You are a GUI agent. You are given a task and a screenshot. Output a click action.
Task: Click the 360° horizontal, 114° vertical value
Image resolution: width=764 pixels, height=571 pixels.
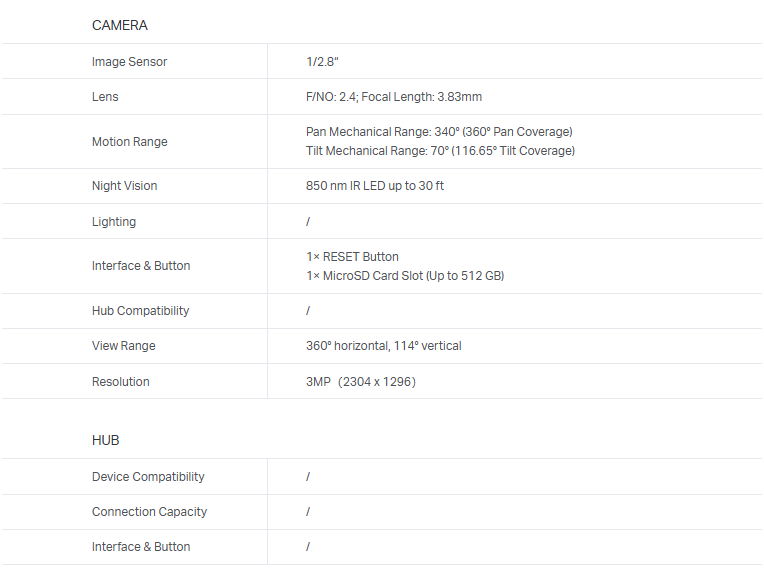[384, 346]
